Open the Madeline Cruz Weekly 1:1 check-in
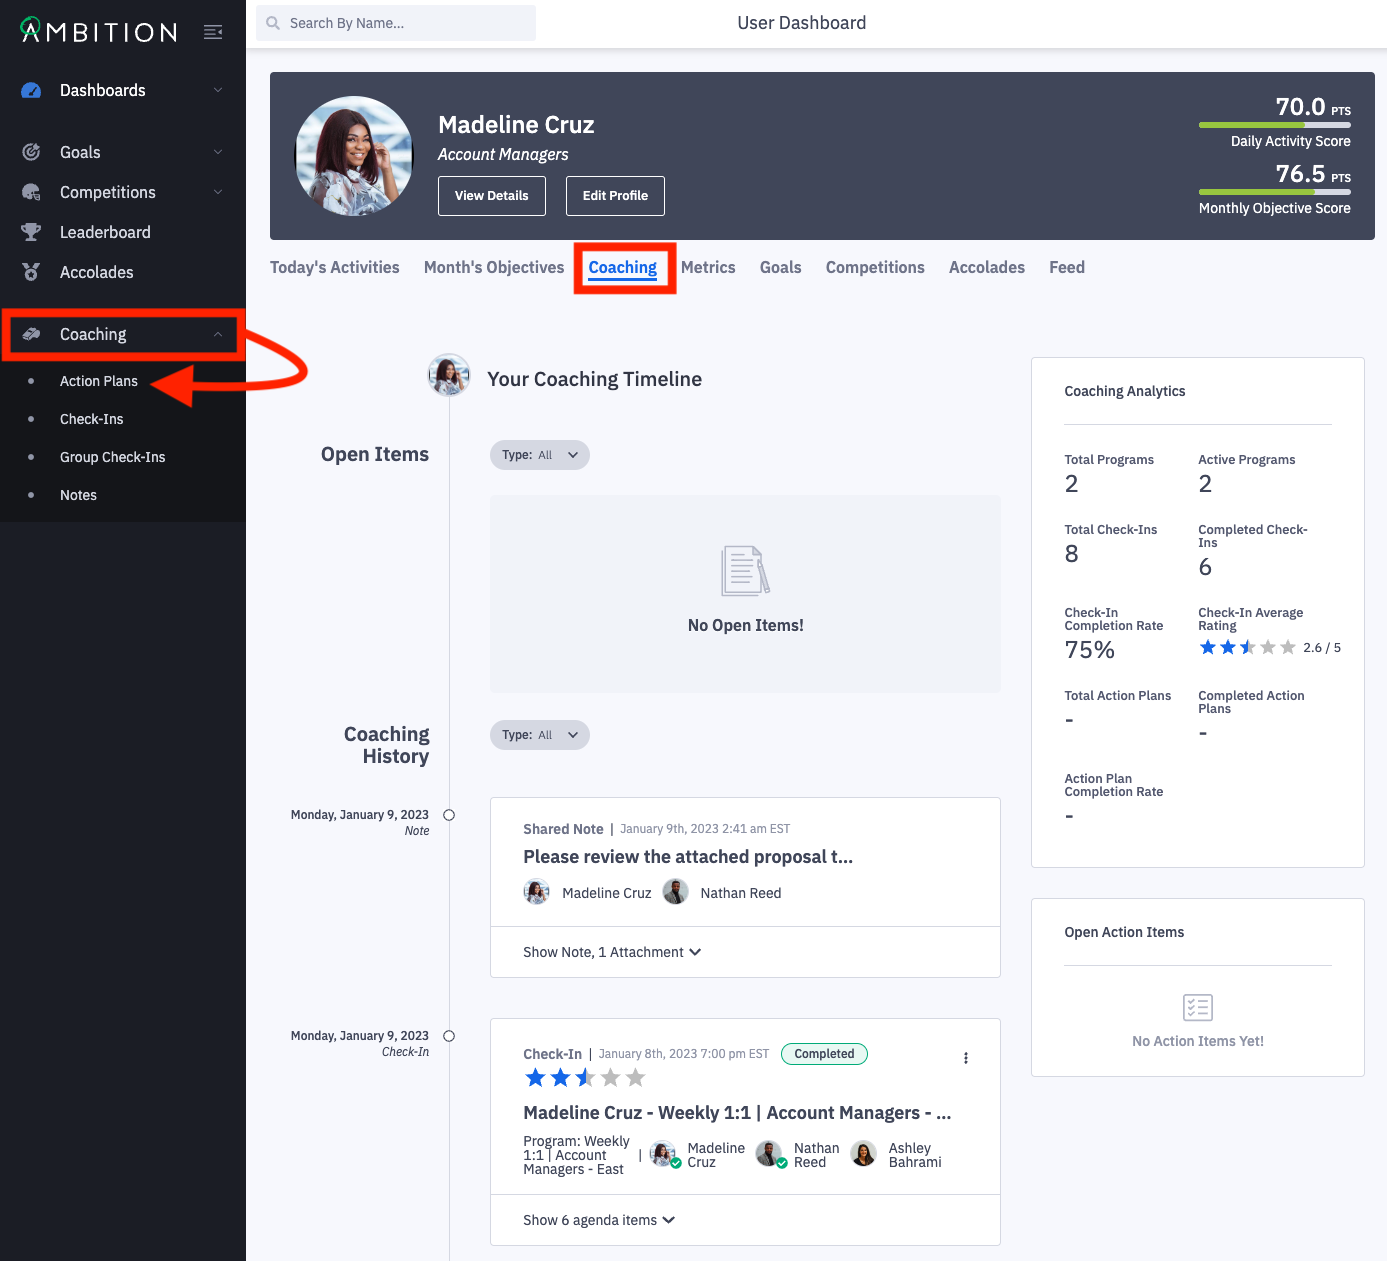Image resolution: width=1387 pixels, height=1261 pixels. coord(737,1113)
